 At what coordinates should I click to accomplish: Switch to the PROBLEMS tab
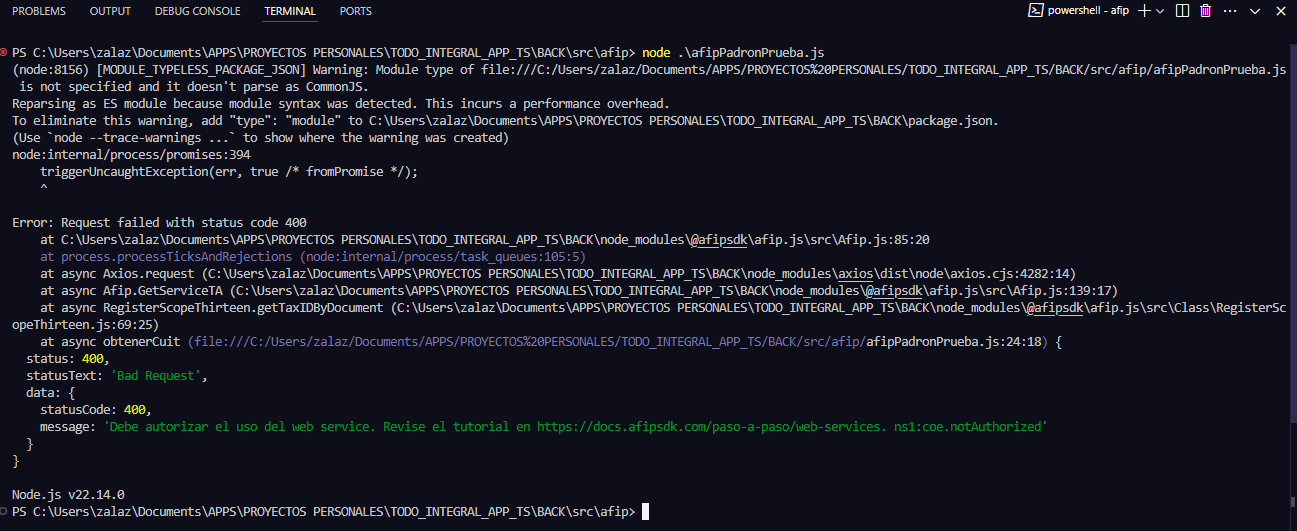[39, 12]
